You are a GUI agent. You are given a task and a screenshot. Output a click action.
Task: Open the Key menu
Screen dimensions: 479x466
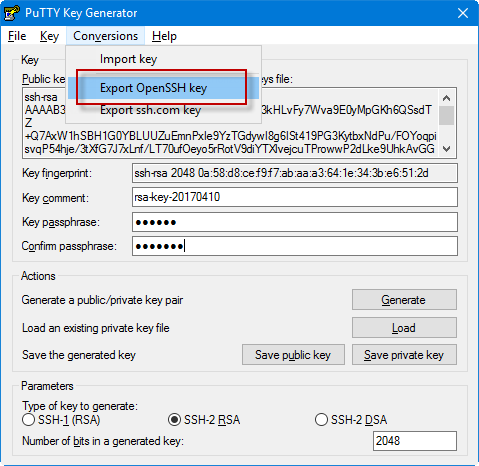[x=49, y=36]
